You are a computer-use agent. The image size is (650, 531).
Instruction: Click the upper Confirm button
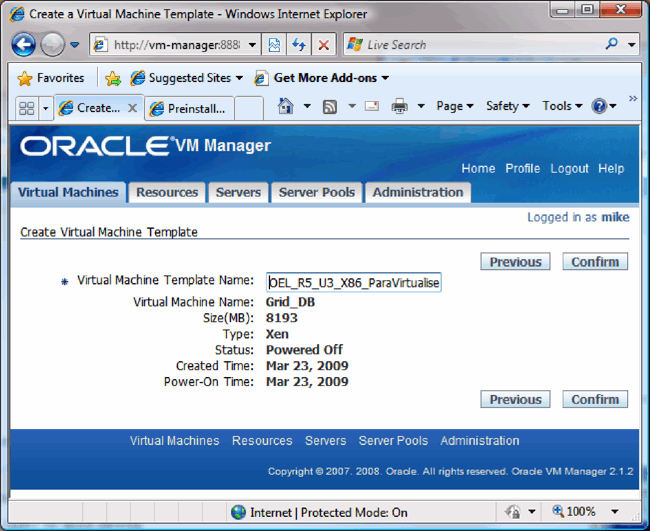(595, 262)
